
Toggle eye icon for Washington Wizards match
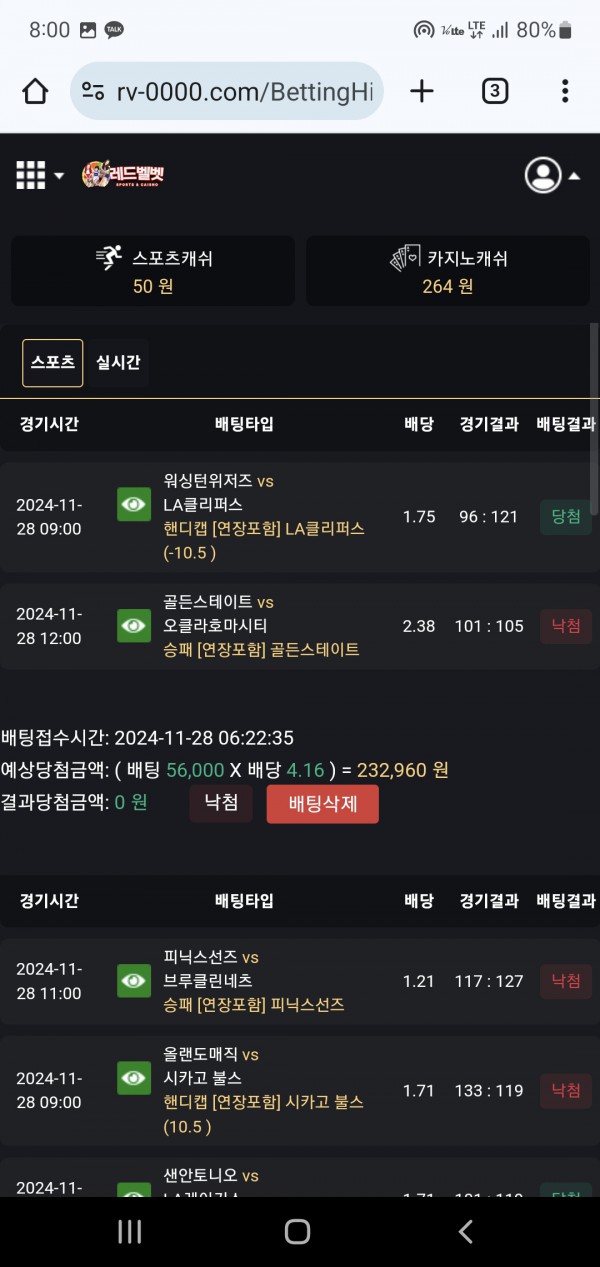click(134, 505)
